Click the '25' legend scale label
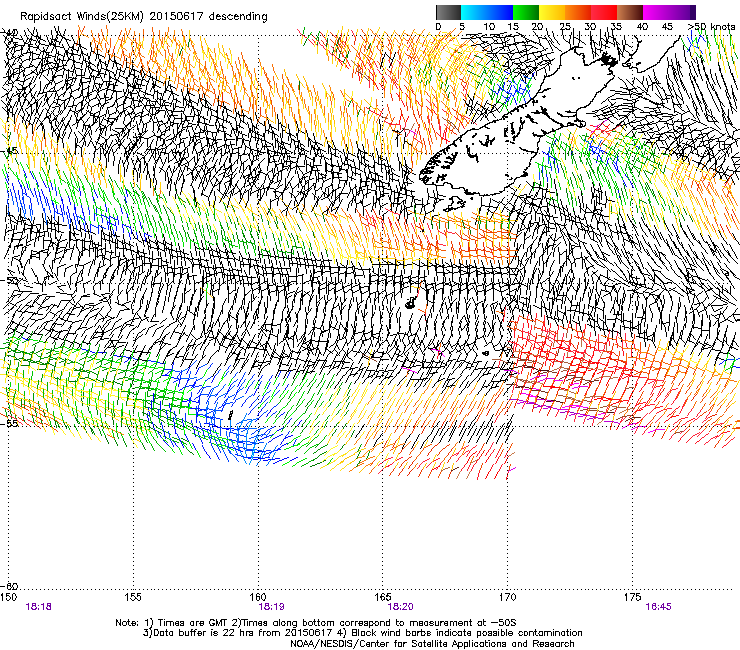 (x=565, y=27)
